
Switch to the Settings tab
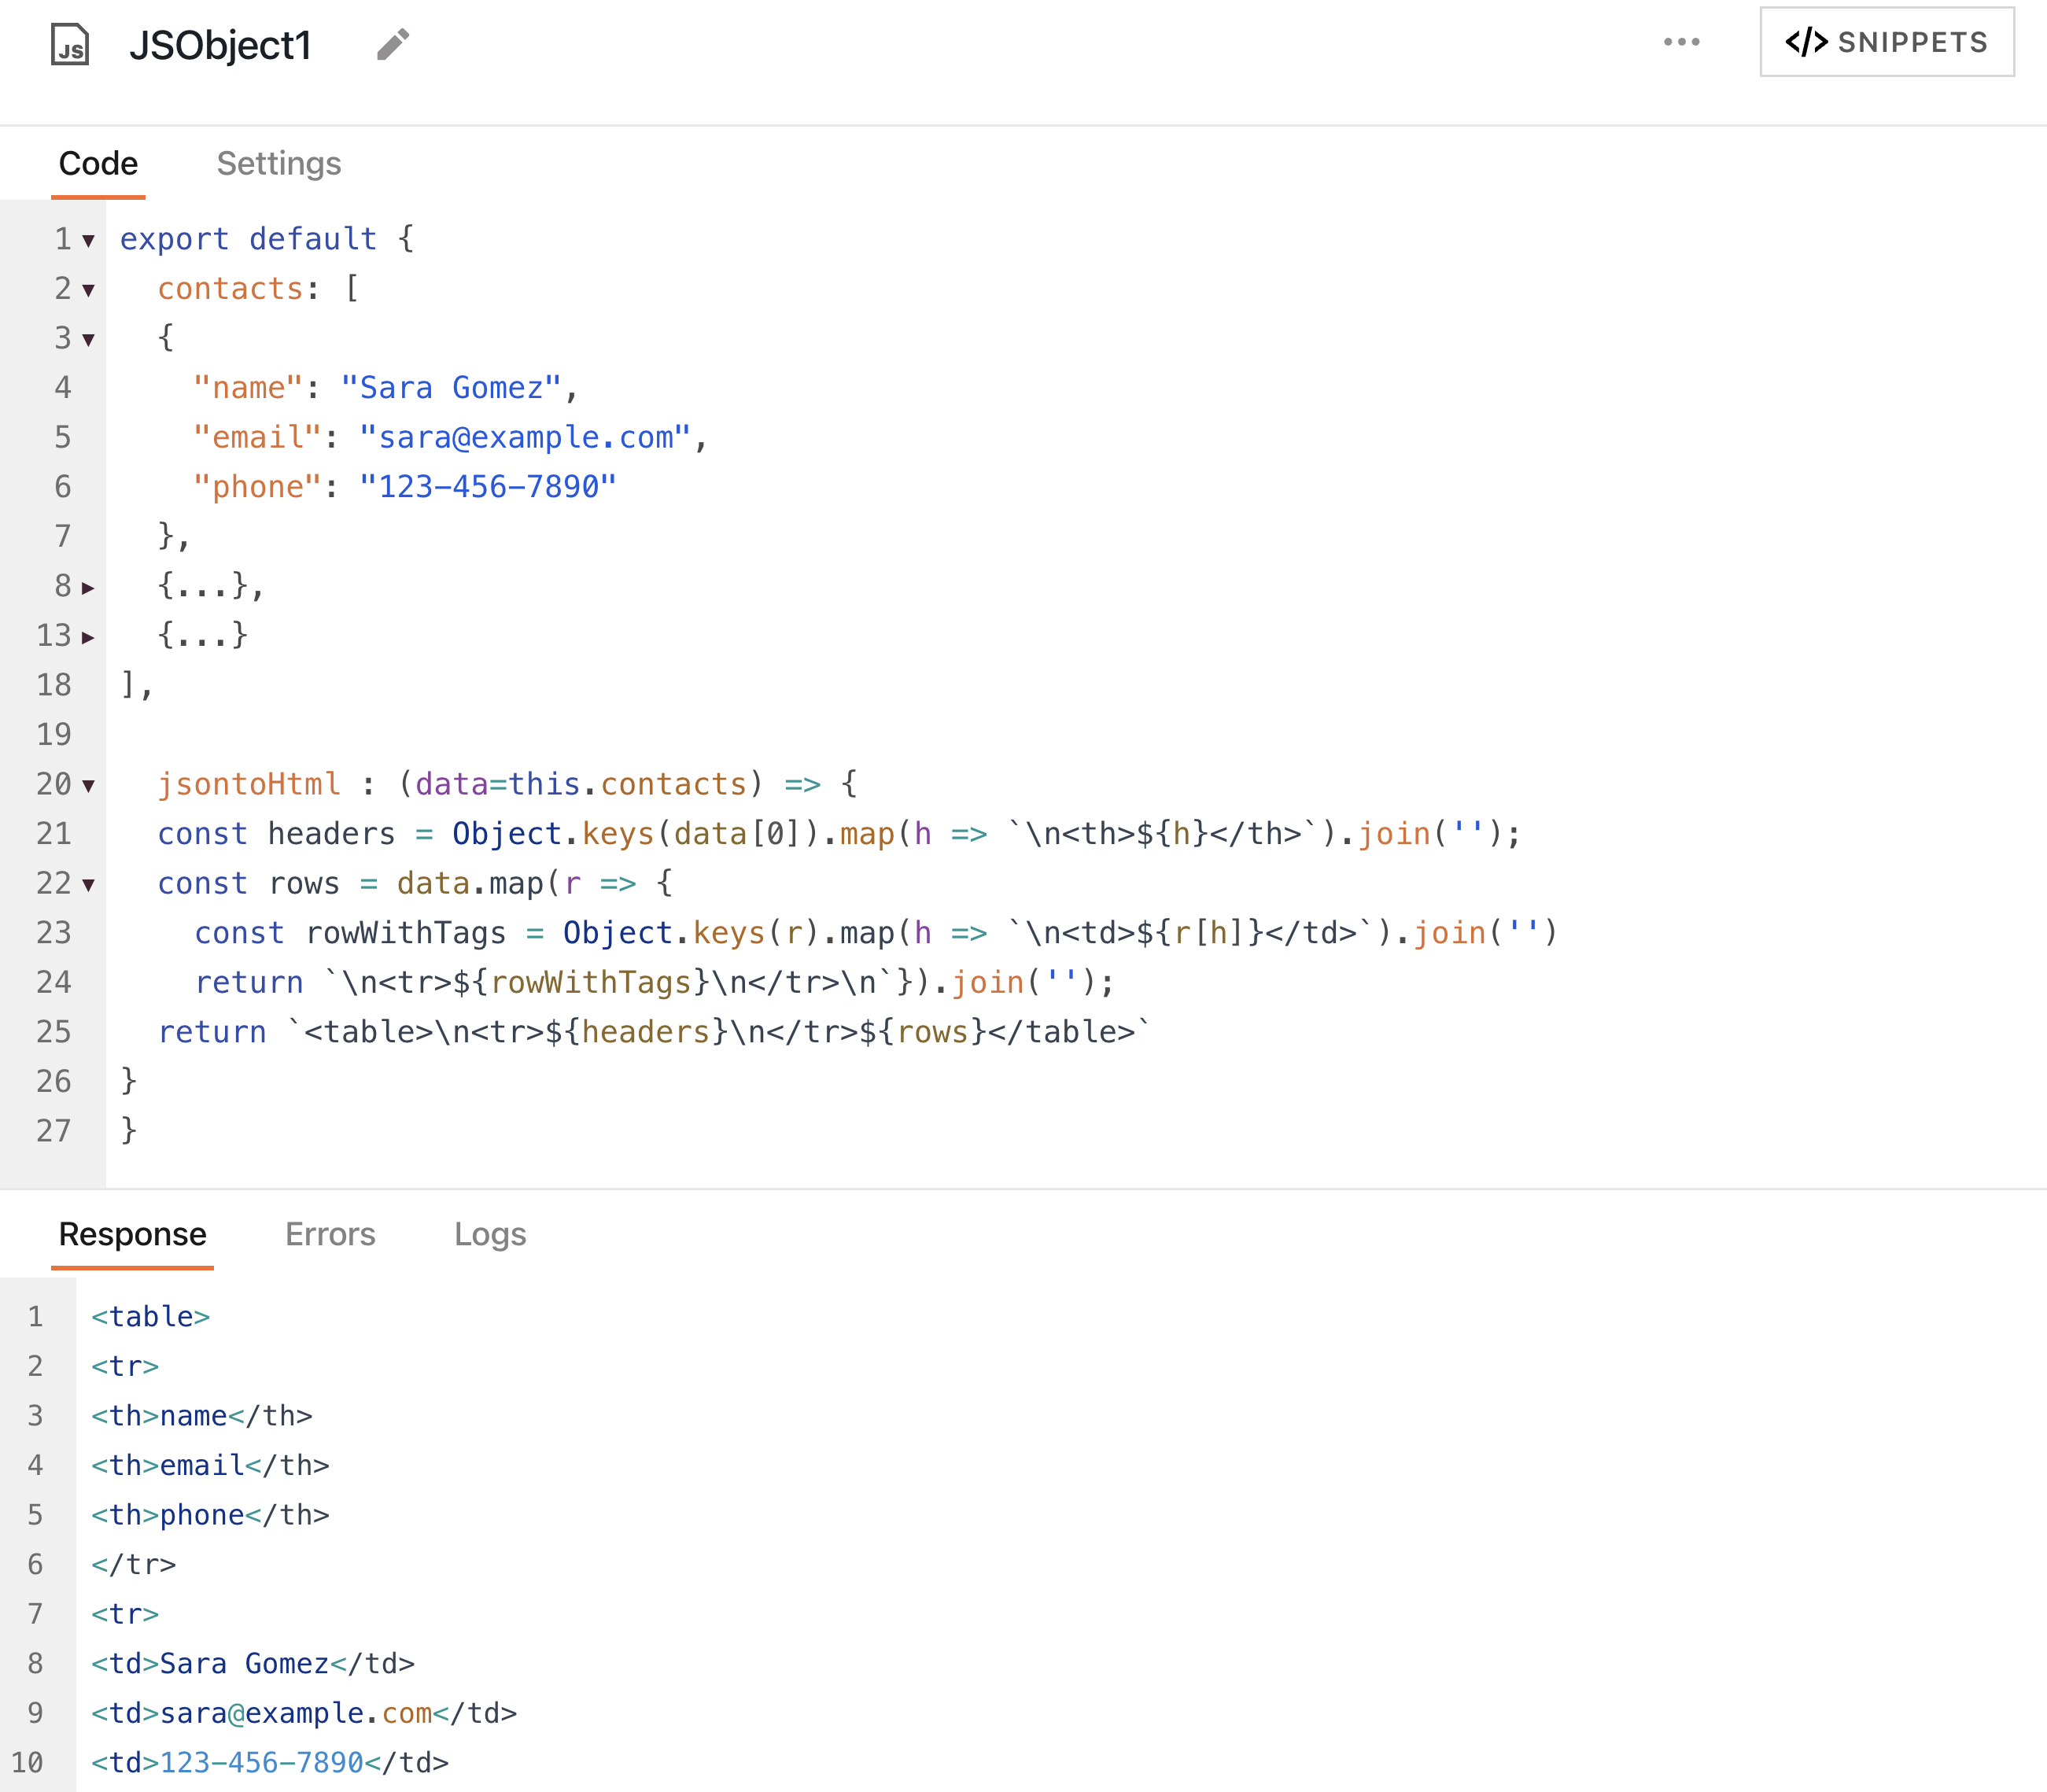[279, 163]
